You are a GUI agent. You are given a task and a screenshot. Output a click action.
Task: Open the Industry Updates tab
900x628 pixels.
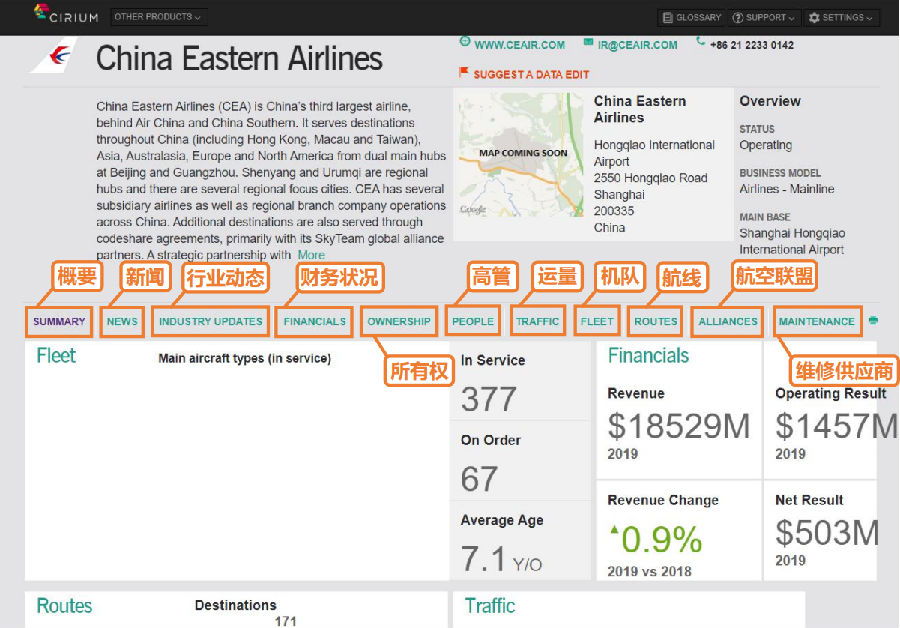point(211,321)
